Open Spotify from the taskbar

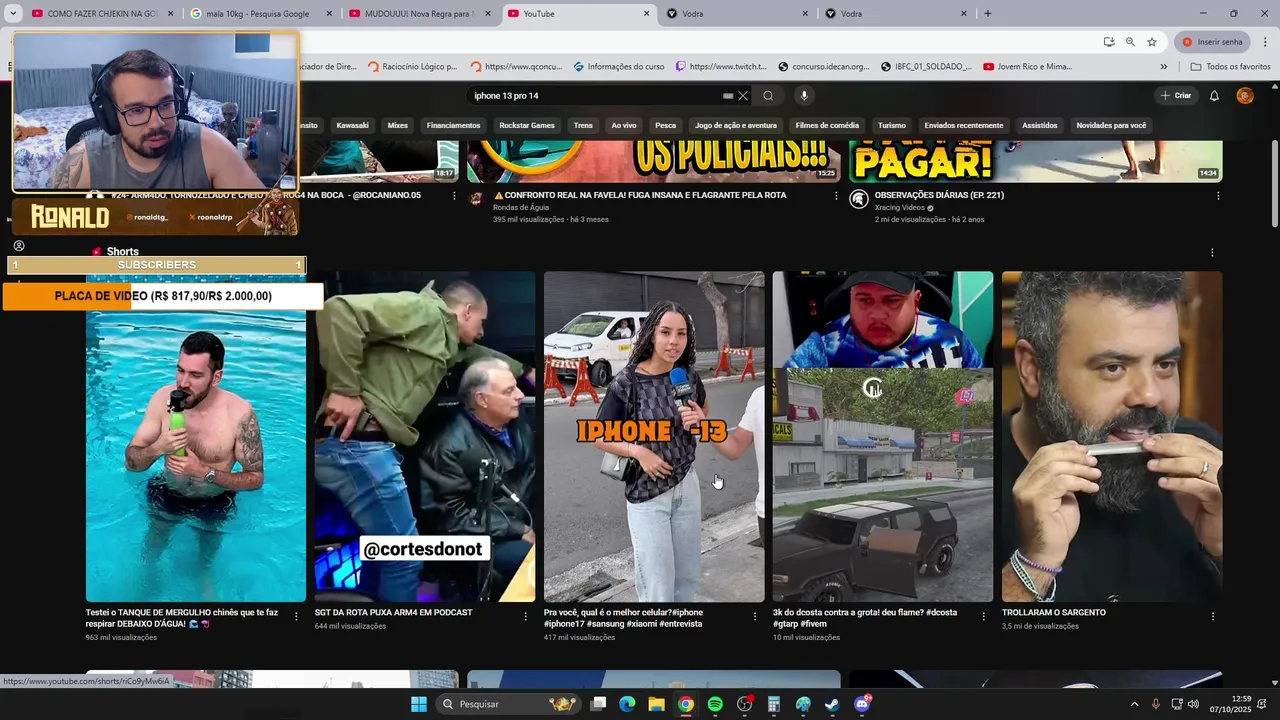pyautogui.click(x=715, y=704)
